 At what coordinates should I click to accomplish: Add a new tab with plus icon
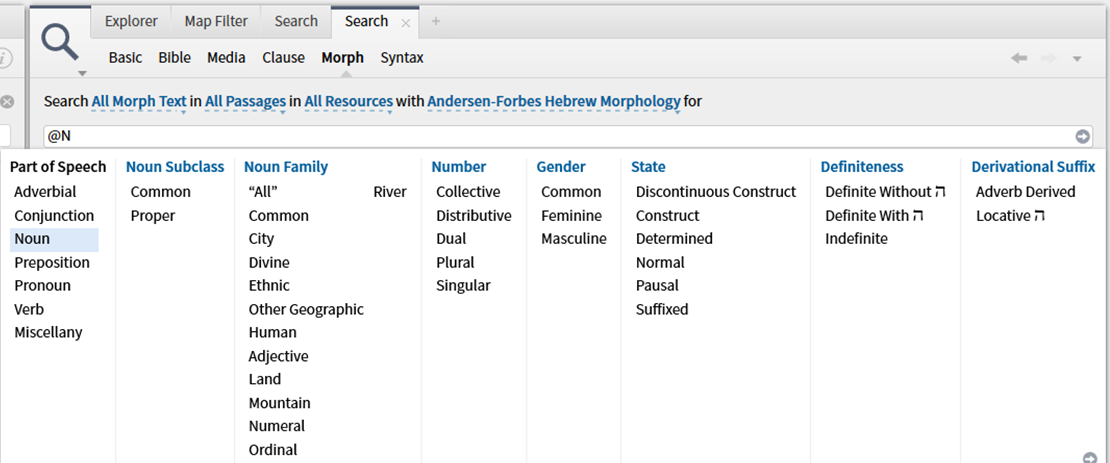click(x=435, y=21)
